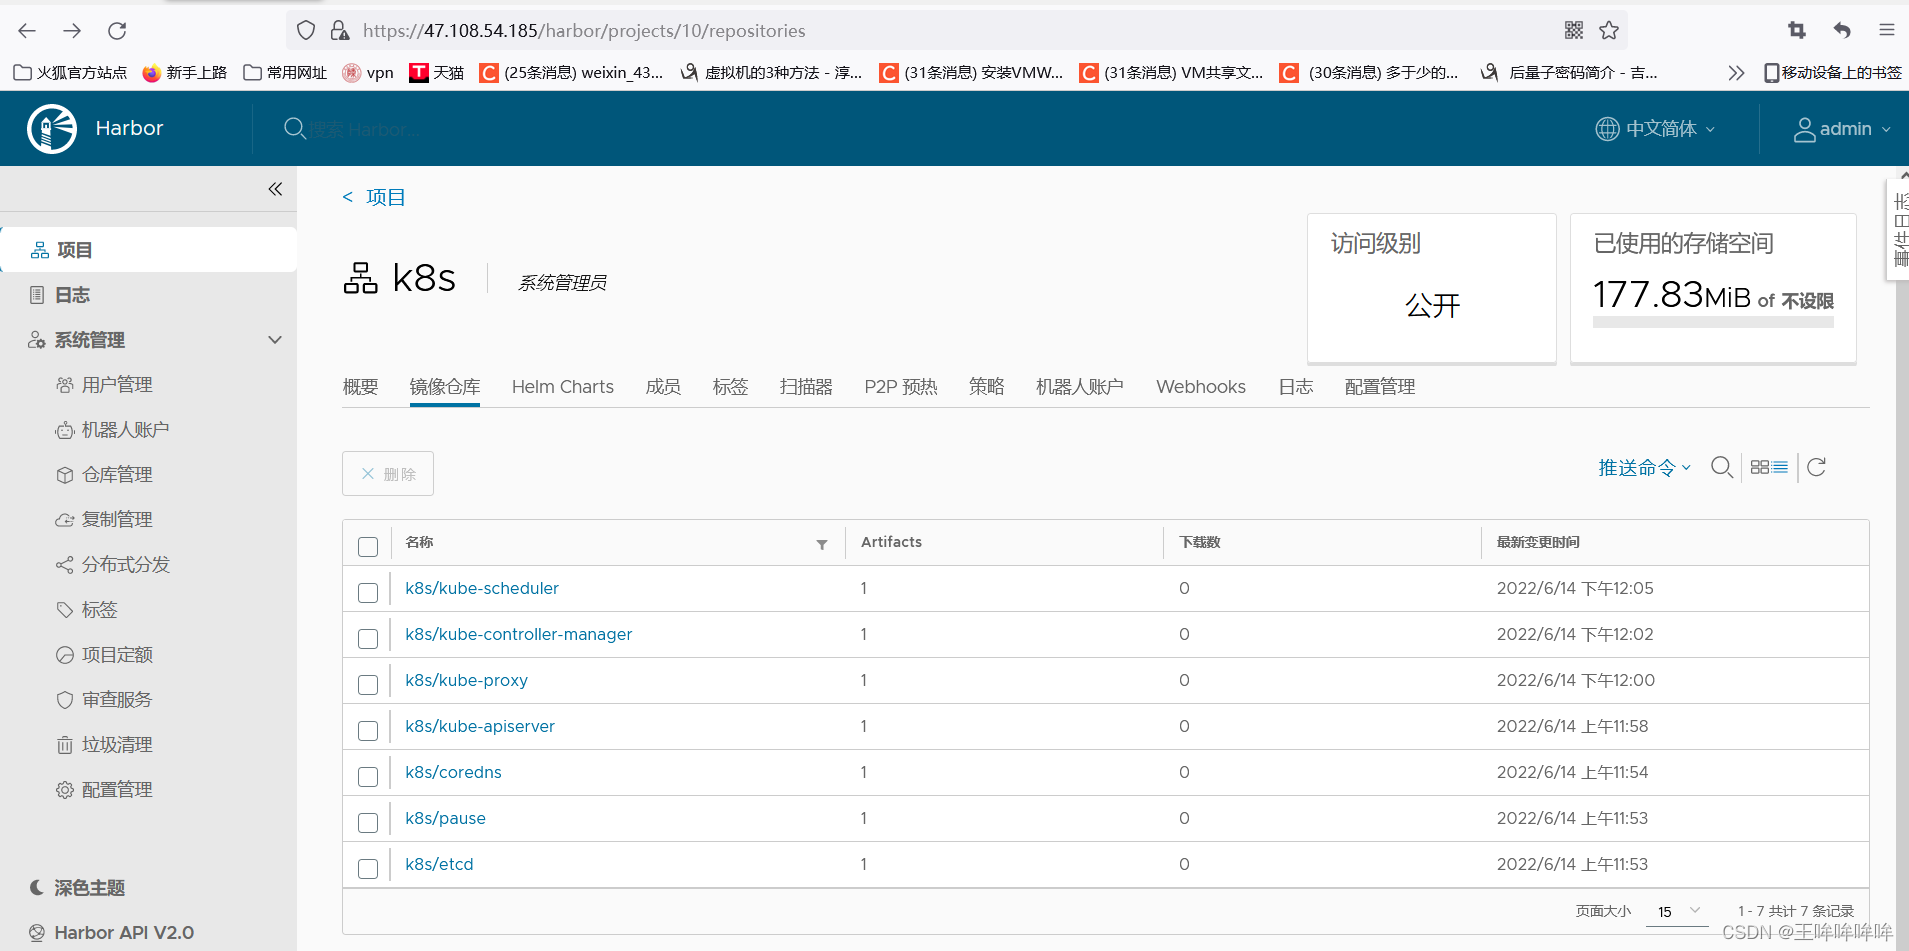Switch to card view of repositories

(1762, 467)
